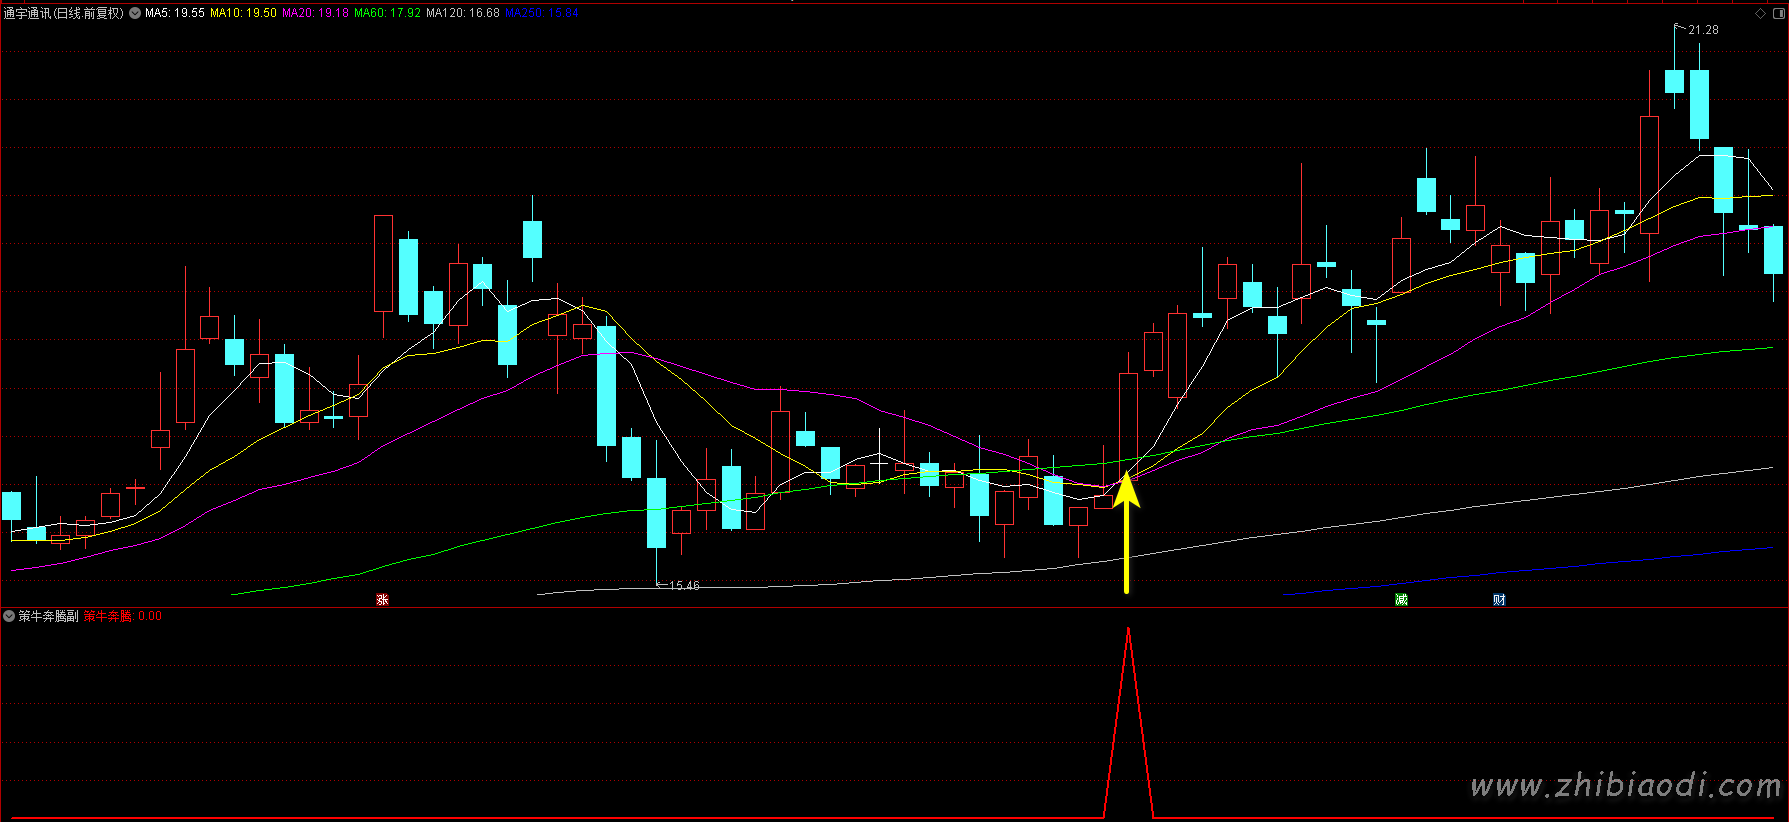Toggle the side panel icon at top right
This screenshot has height=822, width=1789.
pyautogui.click(x=1777, y=13)
